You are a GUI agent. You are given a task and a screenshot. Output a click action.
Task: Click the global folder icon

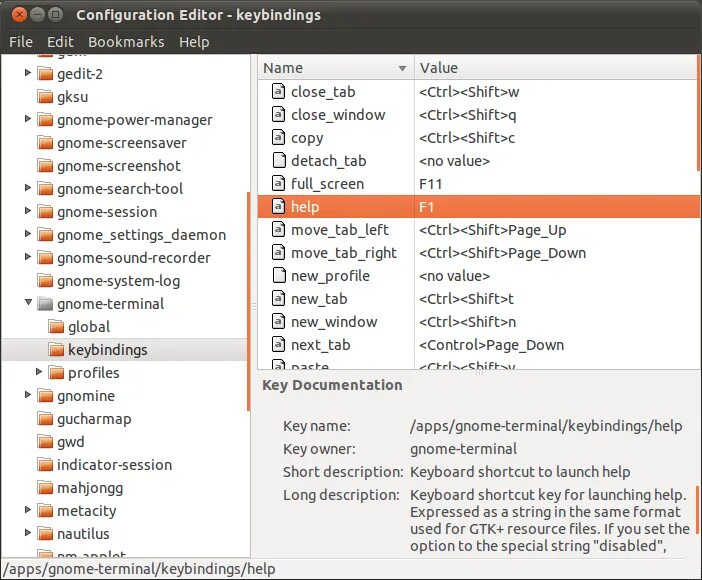(x=56, y=327)
